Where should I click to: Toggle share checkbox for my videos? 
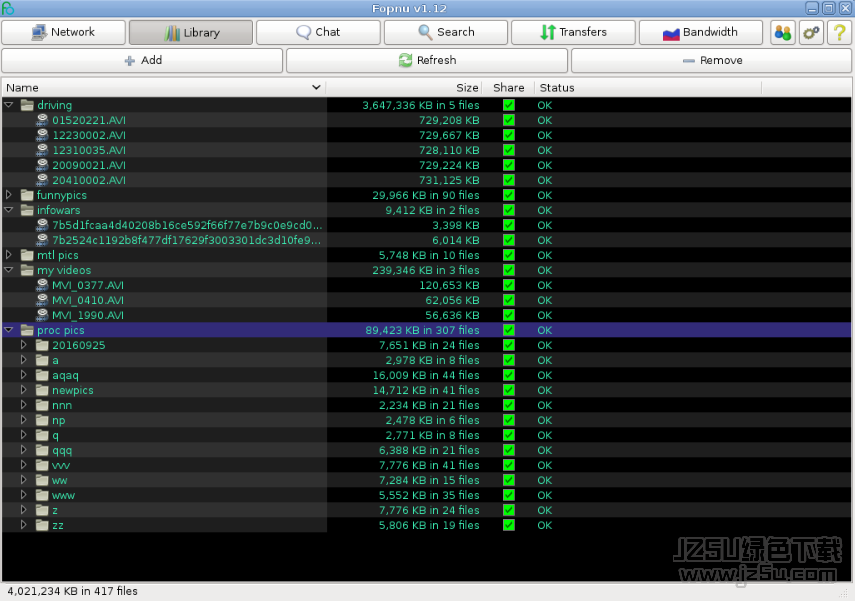[509, 270]
